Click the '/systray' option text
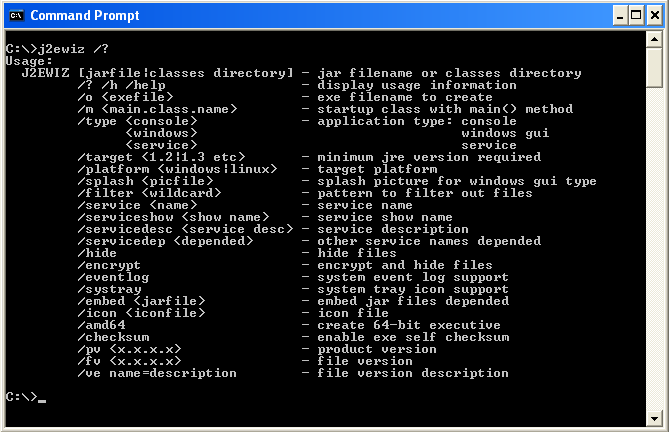The height and width of the screenshot is (432, 669). click(110, 289)
